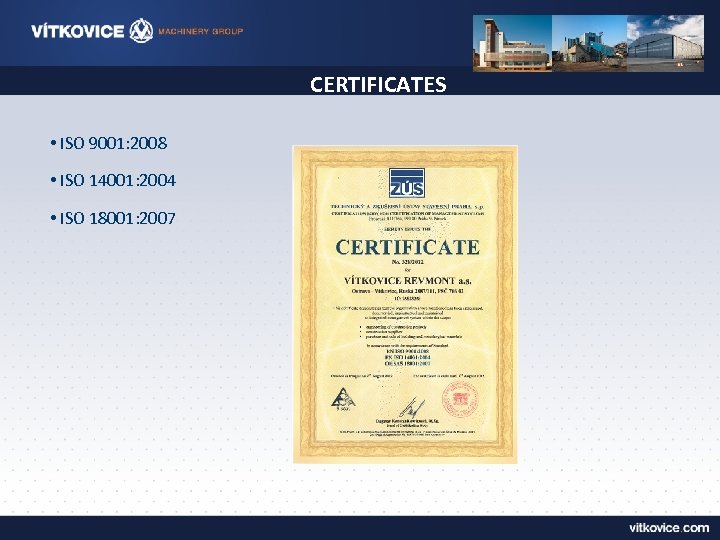Select the certificate image
The image size is (720, 540).
coord(405,304)
